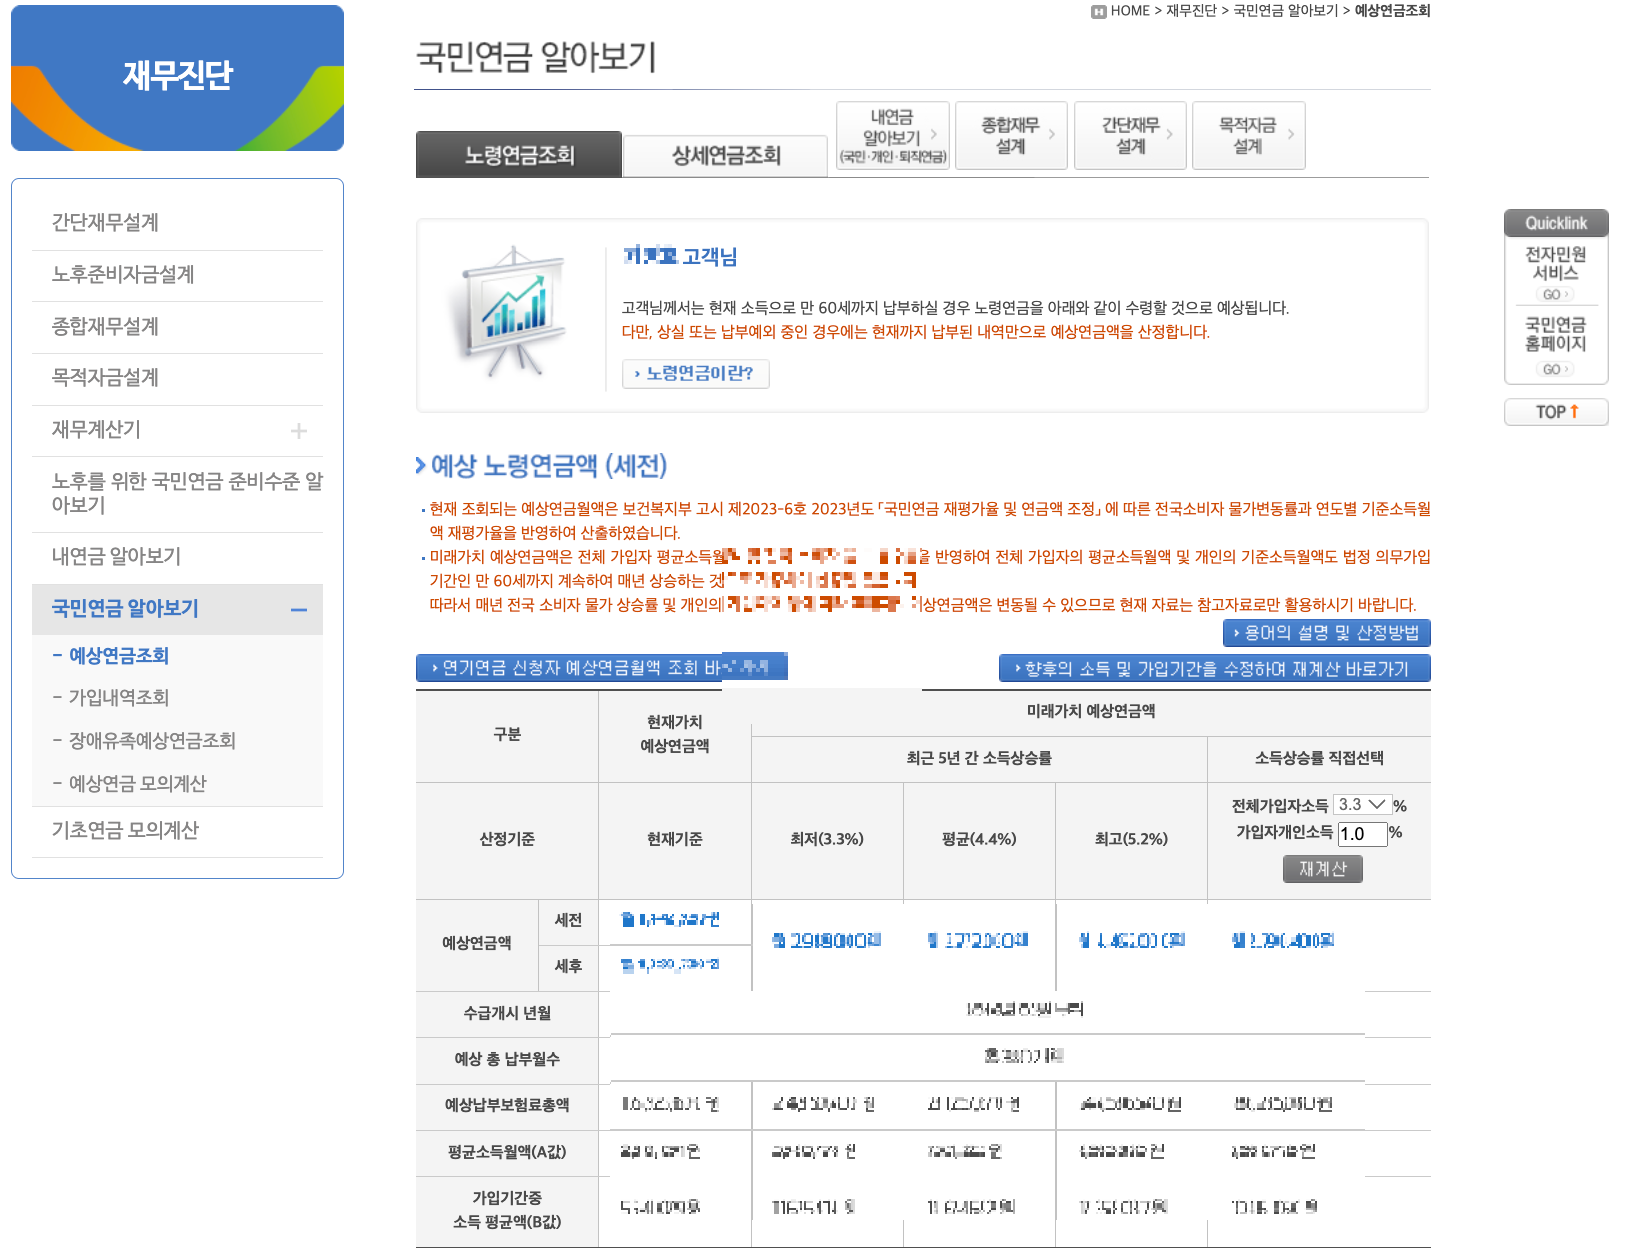Open the 종합재무설계 shortcut button

coord(1011,135)
